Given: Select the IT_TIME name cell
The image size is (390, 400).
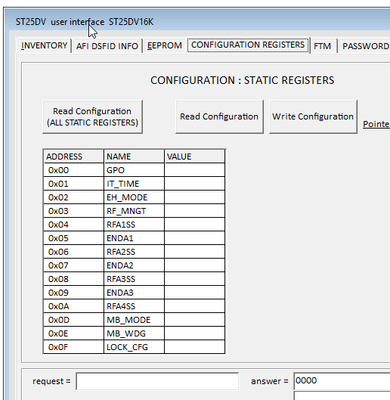Looking at the screenshot, I should pyautogui.click(x=134, y=184).
